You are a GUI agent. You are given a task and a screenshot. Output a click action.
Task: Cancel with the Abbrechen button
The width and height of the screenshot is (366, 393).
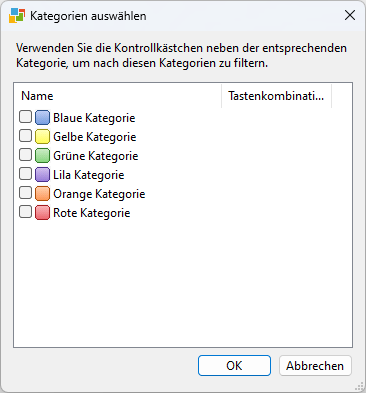(x=315, y=366)
